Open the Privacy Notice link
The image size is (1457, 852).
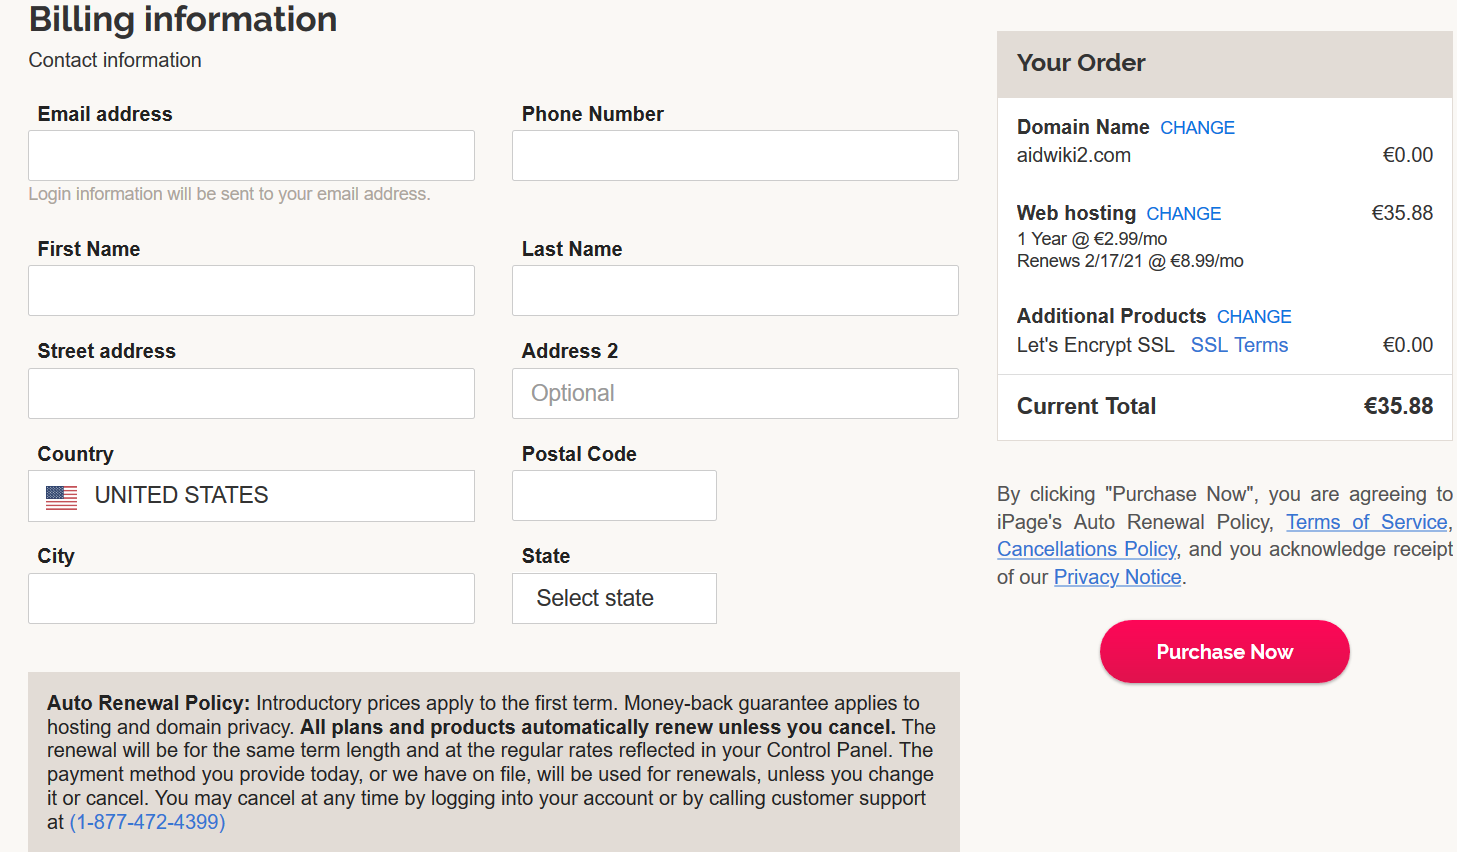click(x=1117, y=577)
